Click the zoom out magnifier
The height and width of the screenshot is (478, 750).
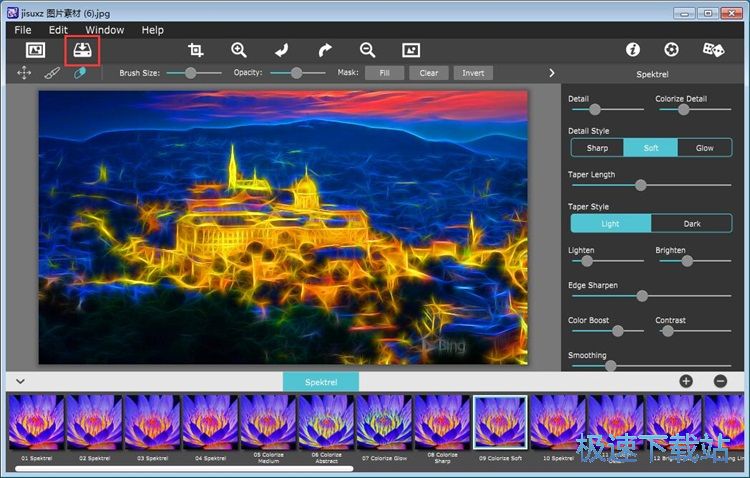click(x=367, y=49)
